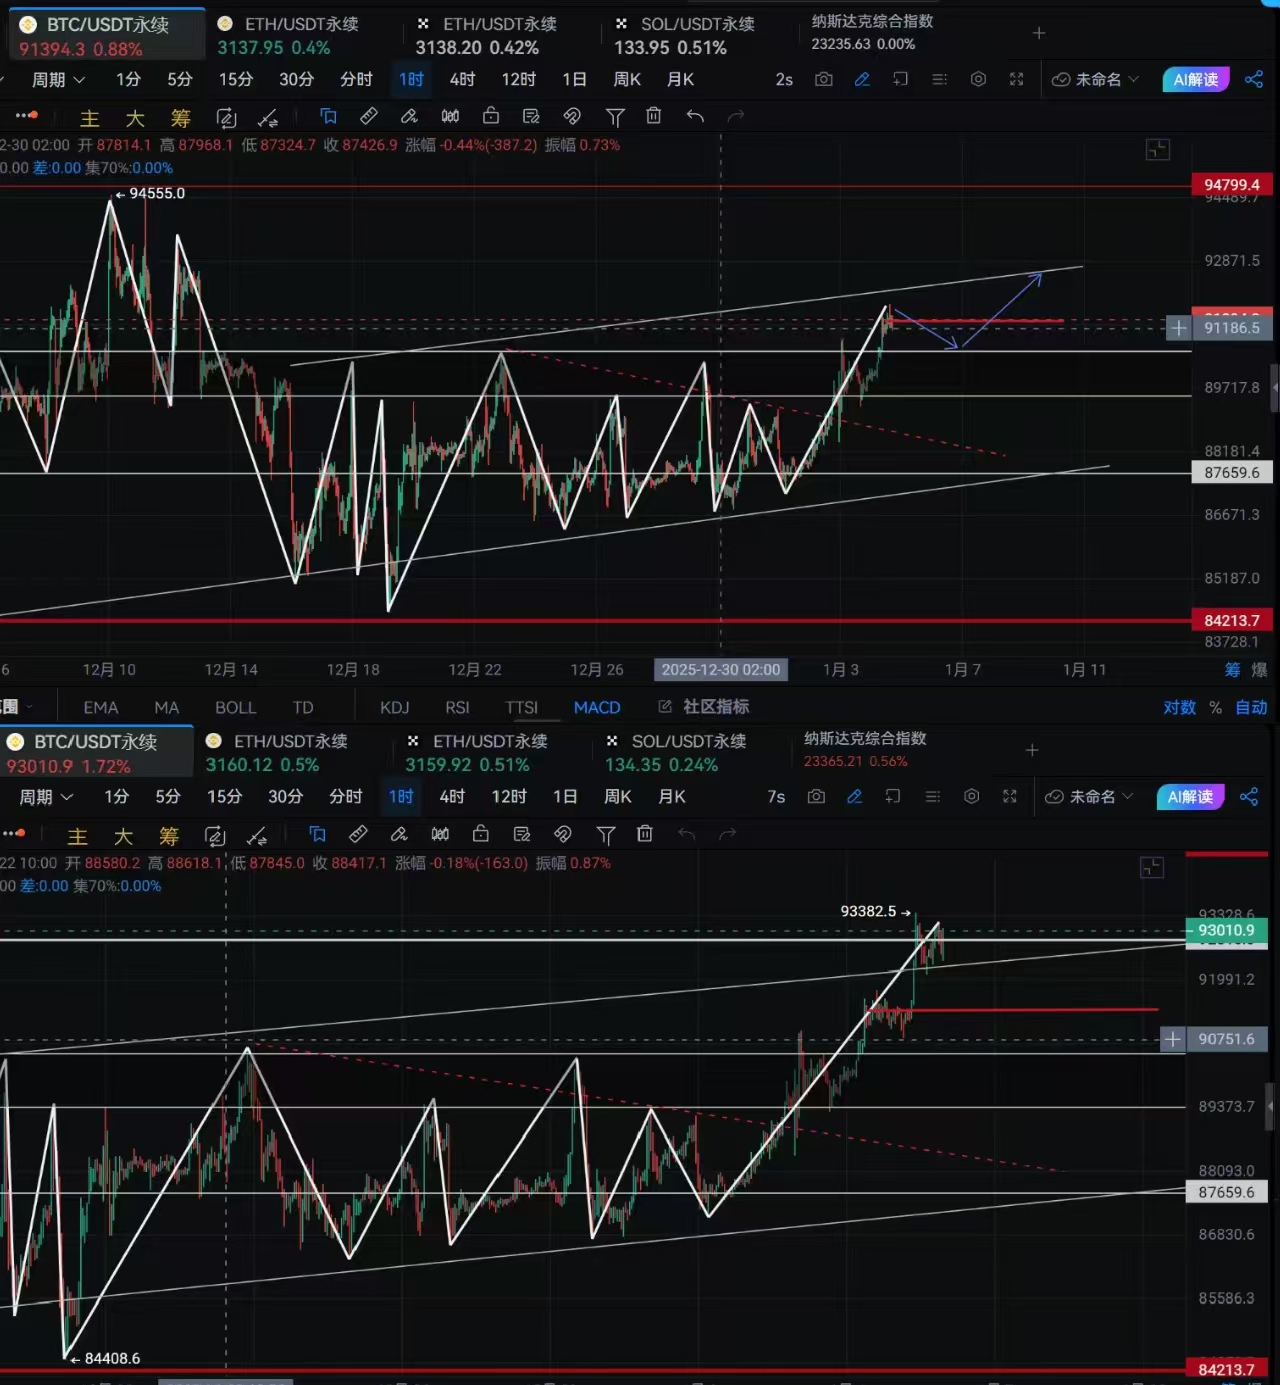
Task: Delete drawings with lower toolbar trash icon
Action: (x=645, y=833)
